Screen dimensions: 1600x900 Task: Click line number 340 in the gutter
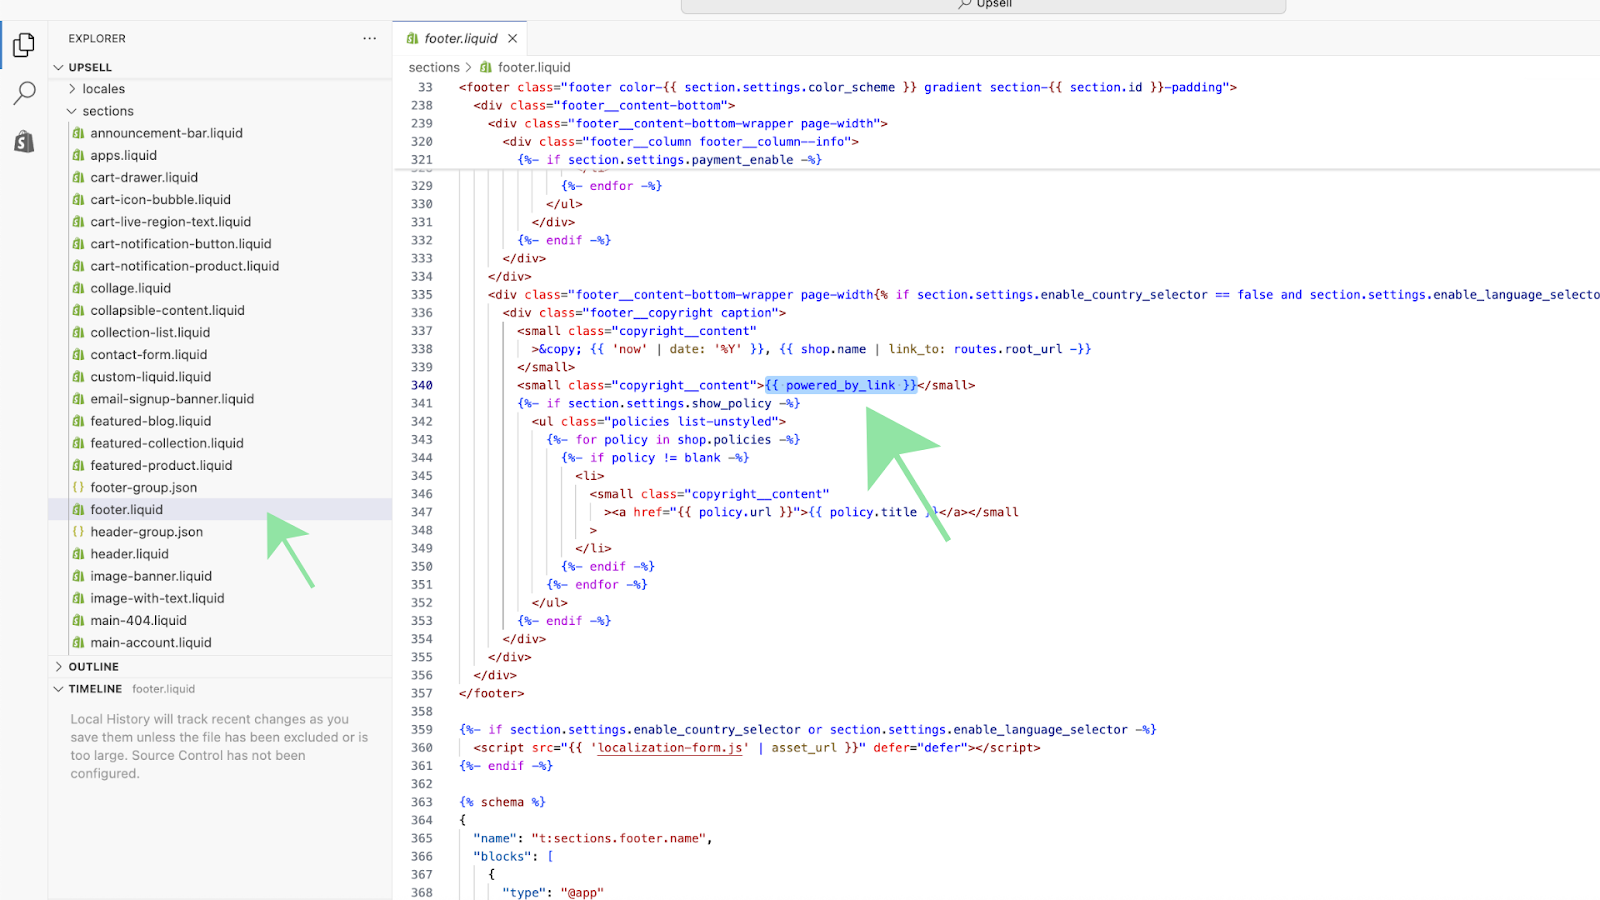click(422, 386)
